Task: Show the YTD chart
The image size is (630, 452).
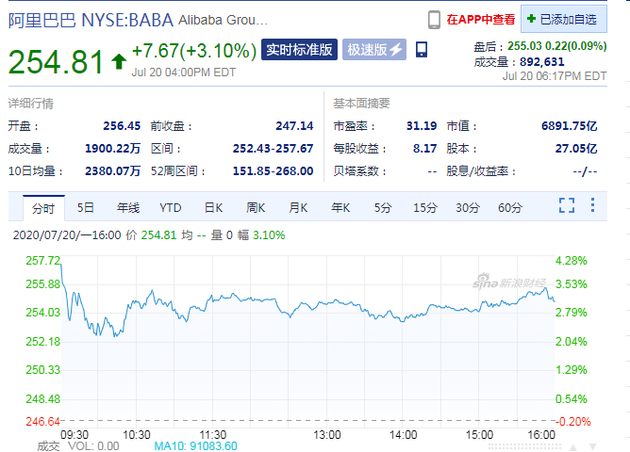Action: point(170,208)
